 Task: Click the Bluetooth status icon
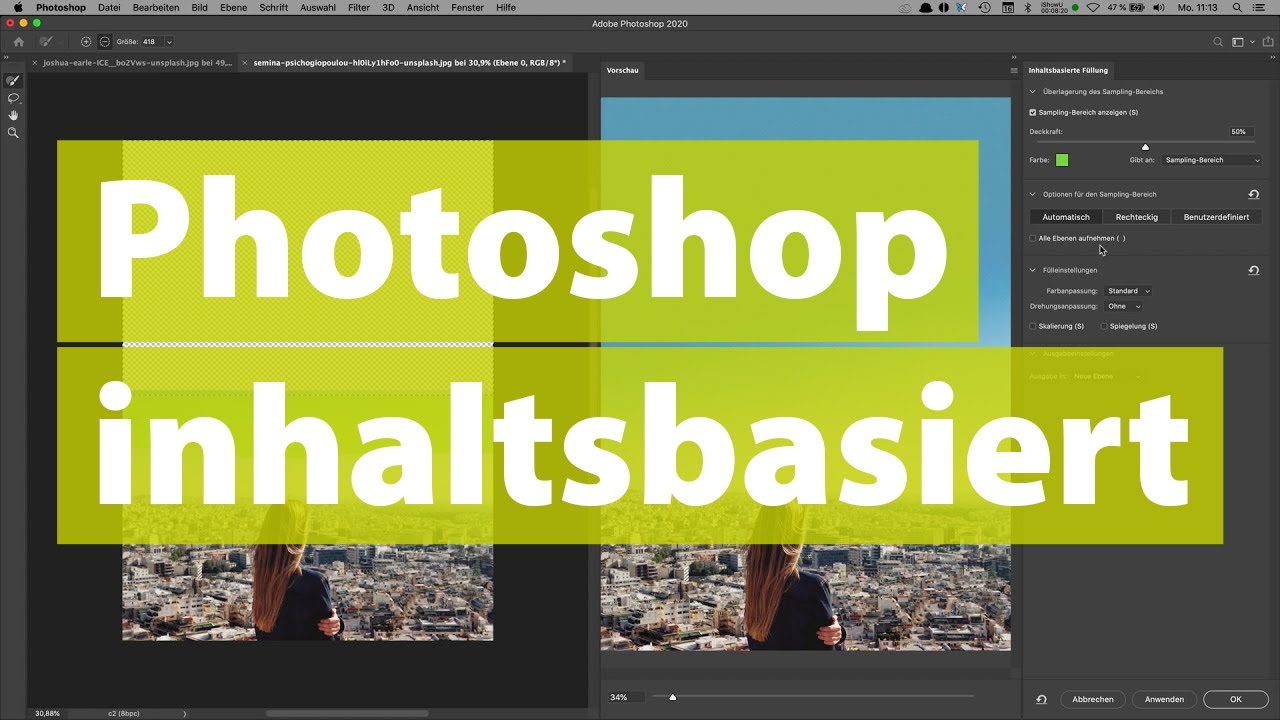tap(1026, 8)
